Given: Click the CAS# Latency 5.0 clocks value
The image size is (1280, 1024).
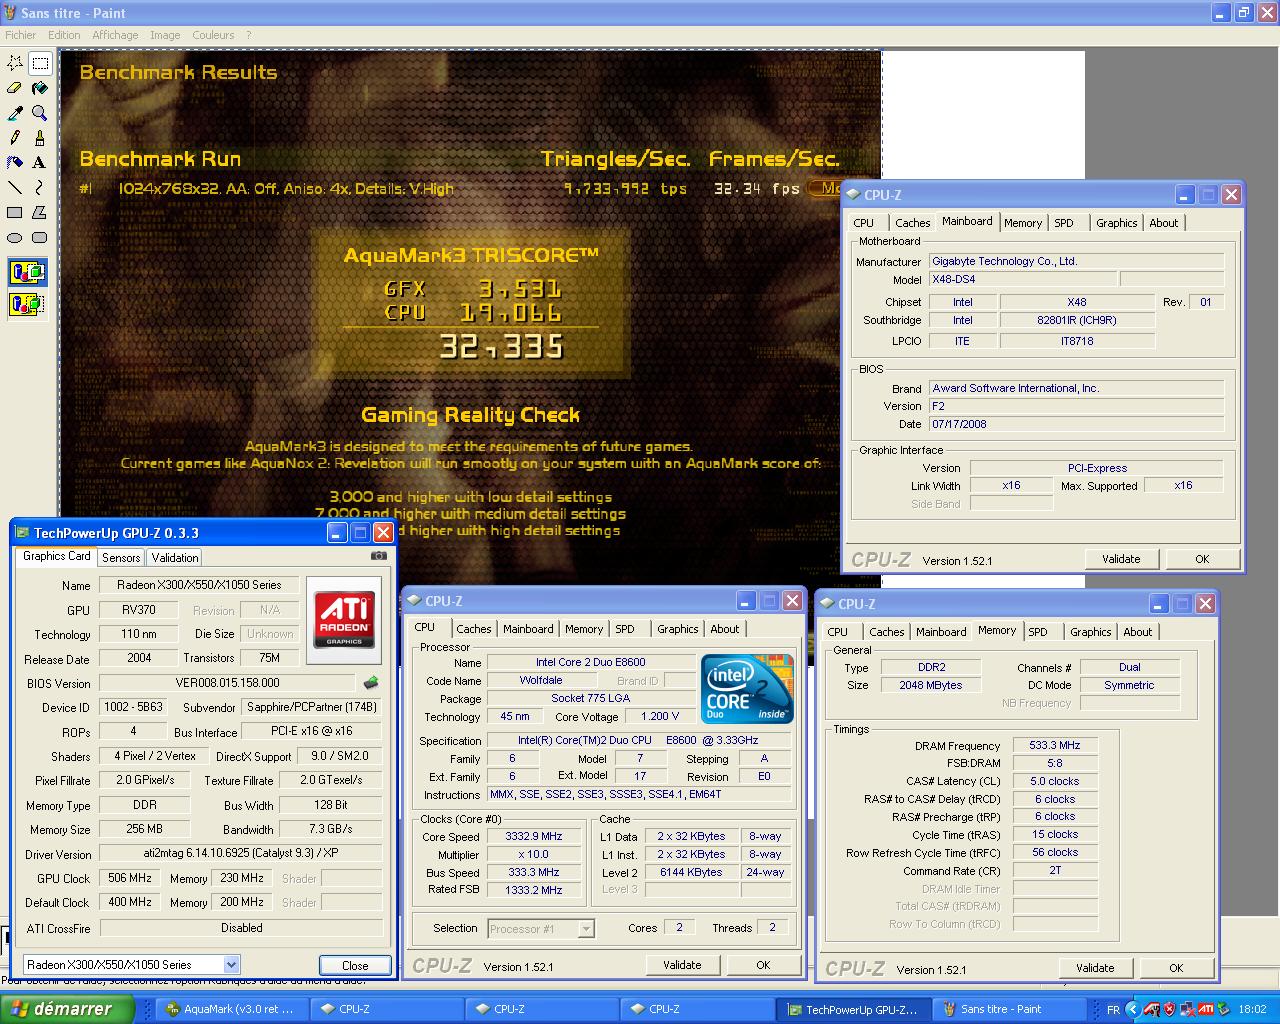Looking at the screenshot, I should [1055, 781].
